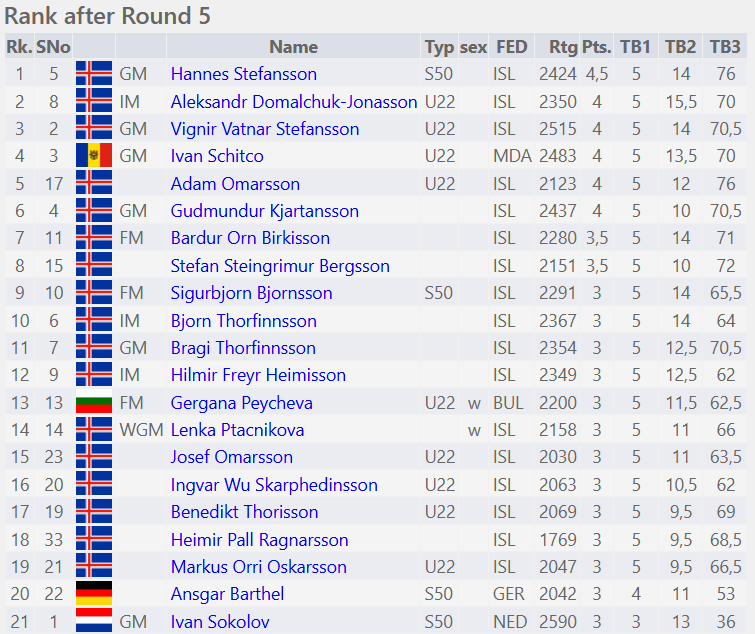755x634 pixels.
Task: Open Hannes Stefansson's player page
Action: tap(243, 74)
